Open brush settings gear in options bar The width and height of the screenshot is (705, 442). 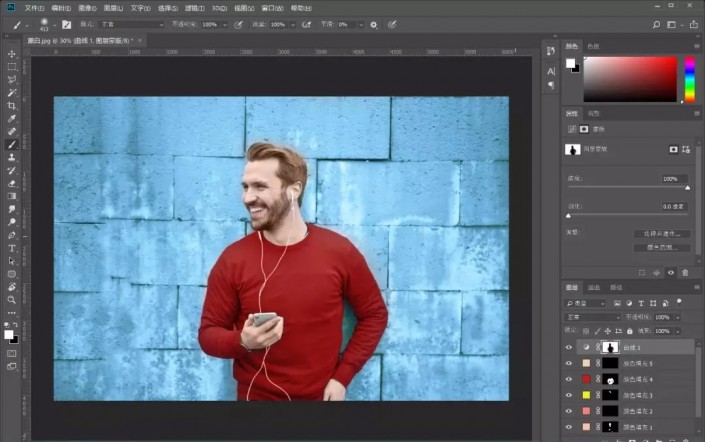tap(374, 24)
